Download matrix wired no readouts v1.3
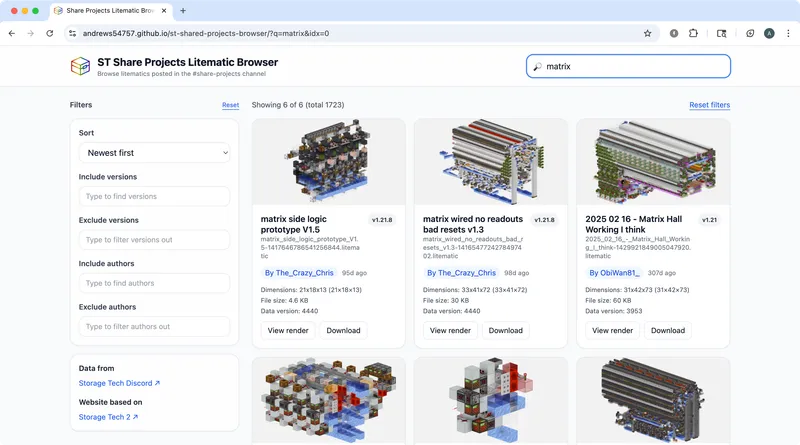The height and width of the screenshot is (445, 800). point(505,330)
